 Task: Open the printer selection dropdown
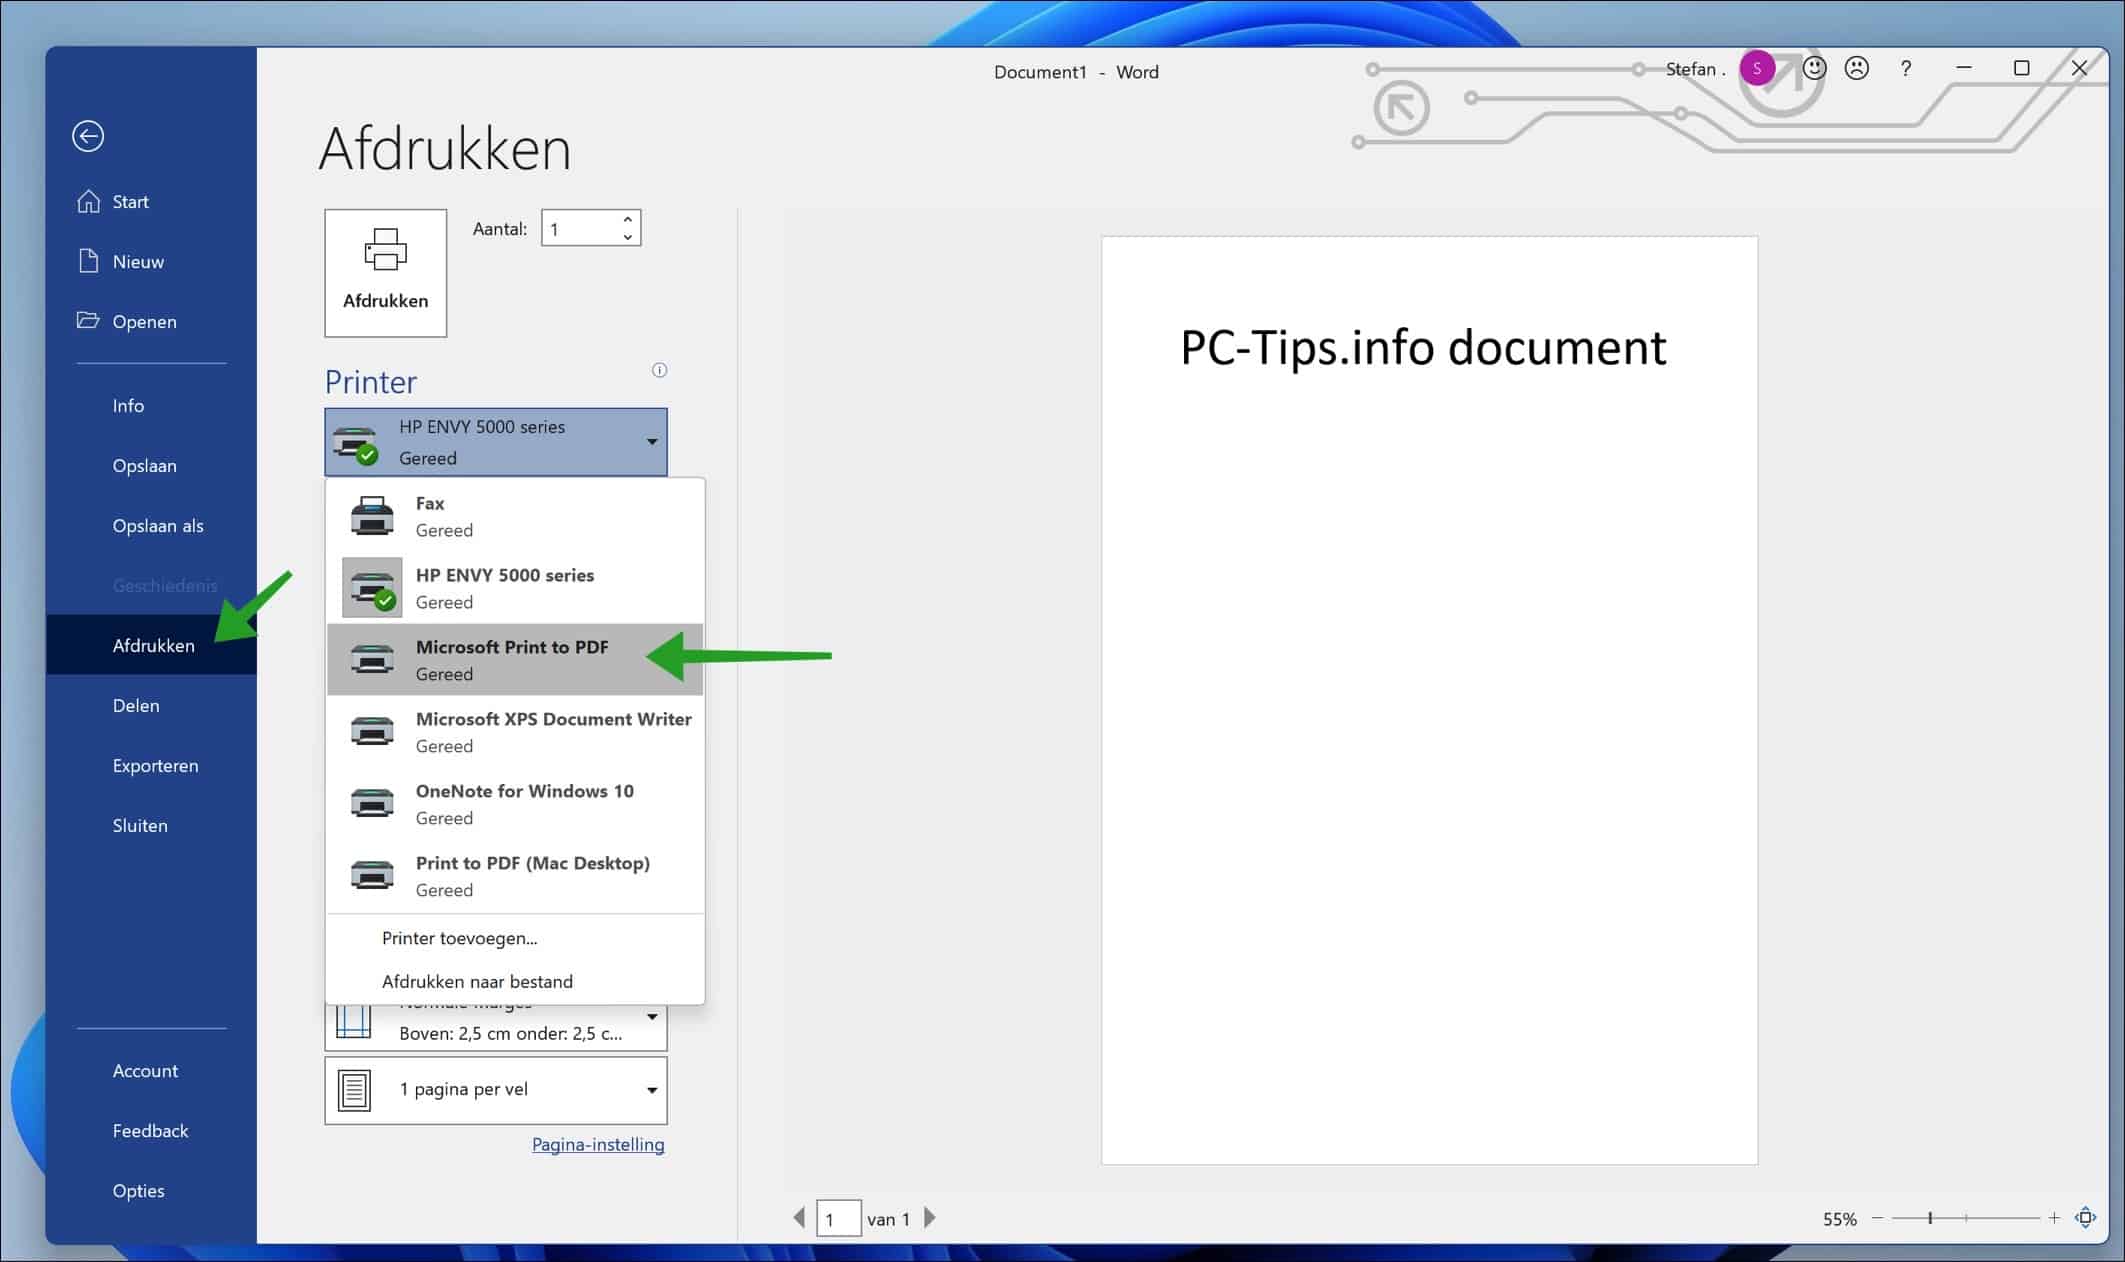pyautogui.click(x=651, y=441)
